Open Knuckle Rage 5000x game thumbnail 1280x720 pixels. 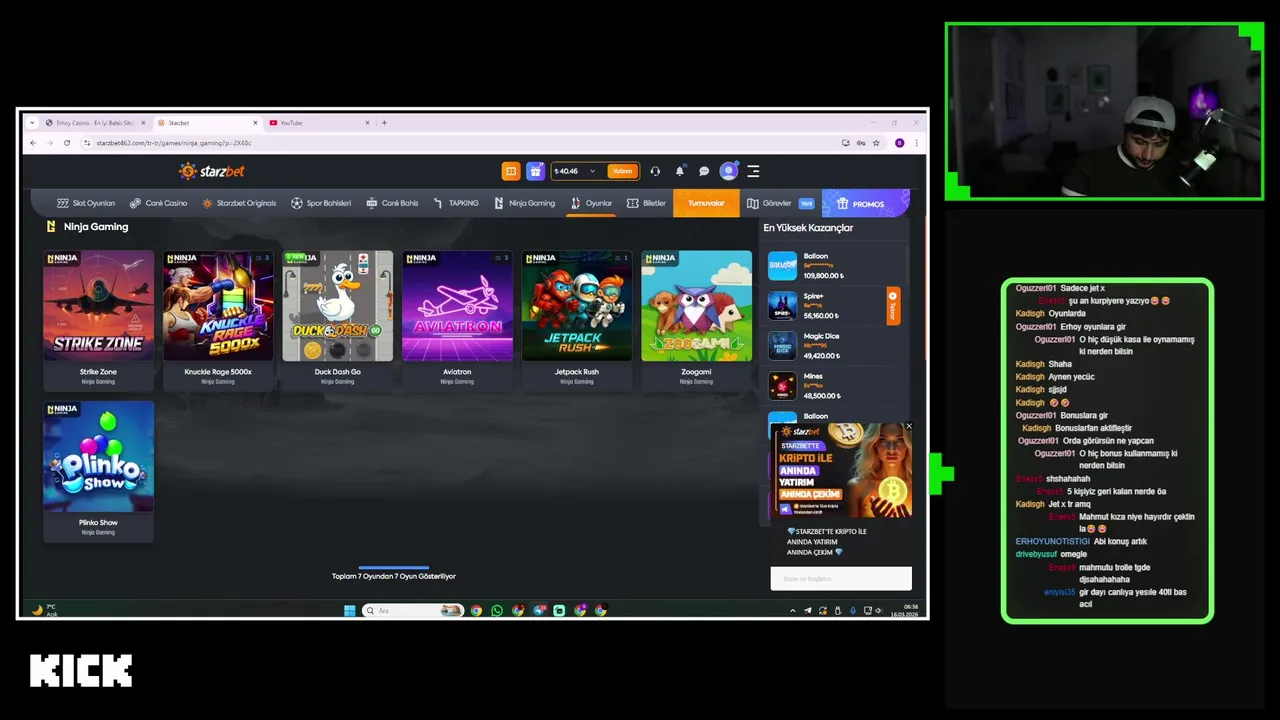pos(218,306)
